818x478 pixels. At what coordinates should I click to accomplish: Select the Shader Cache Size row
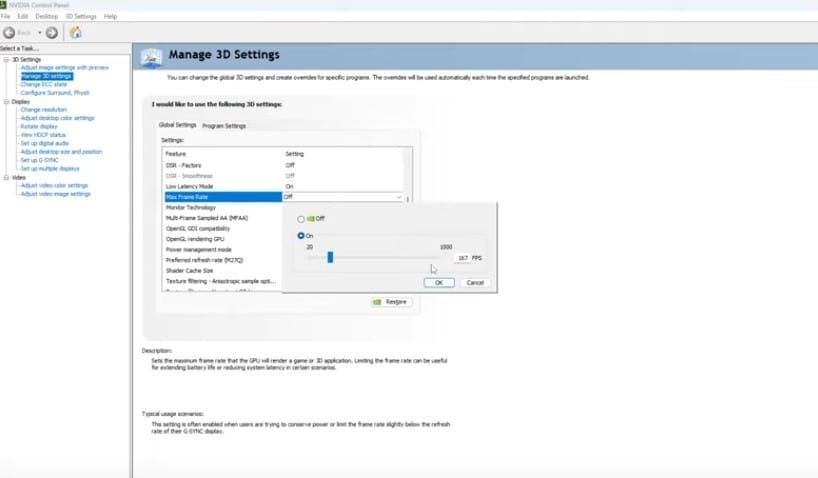pos(223,270)
